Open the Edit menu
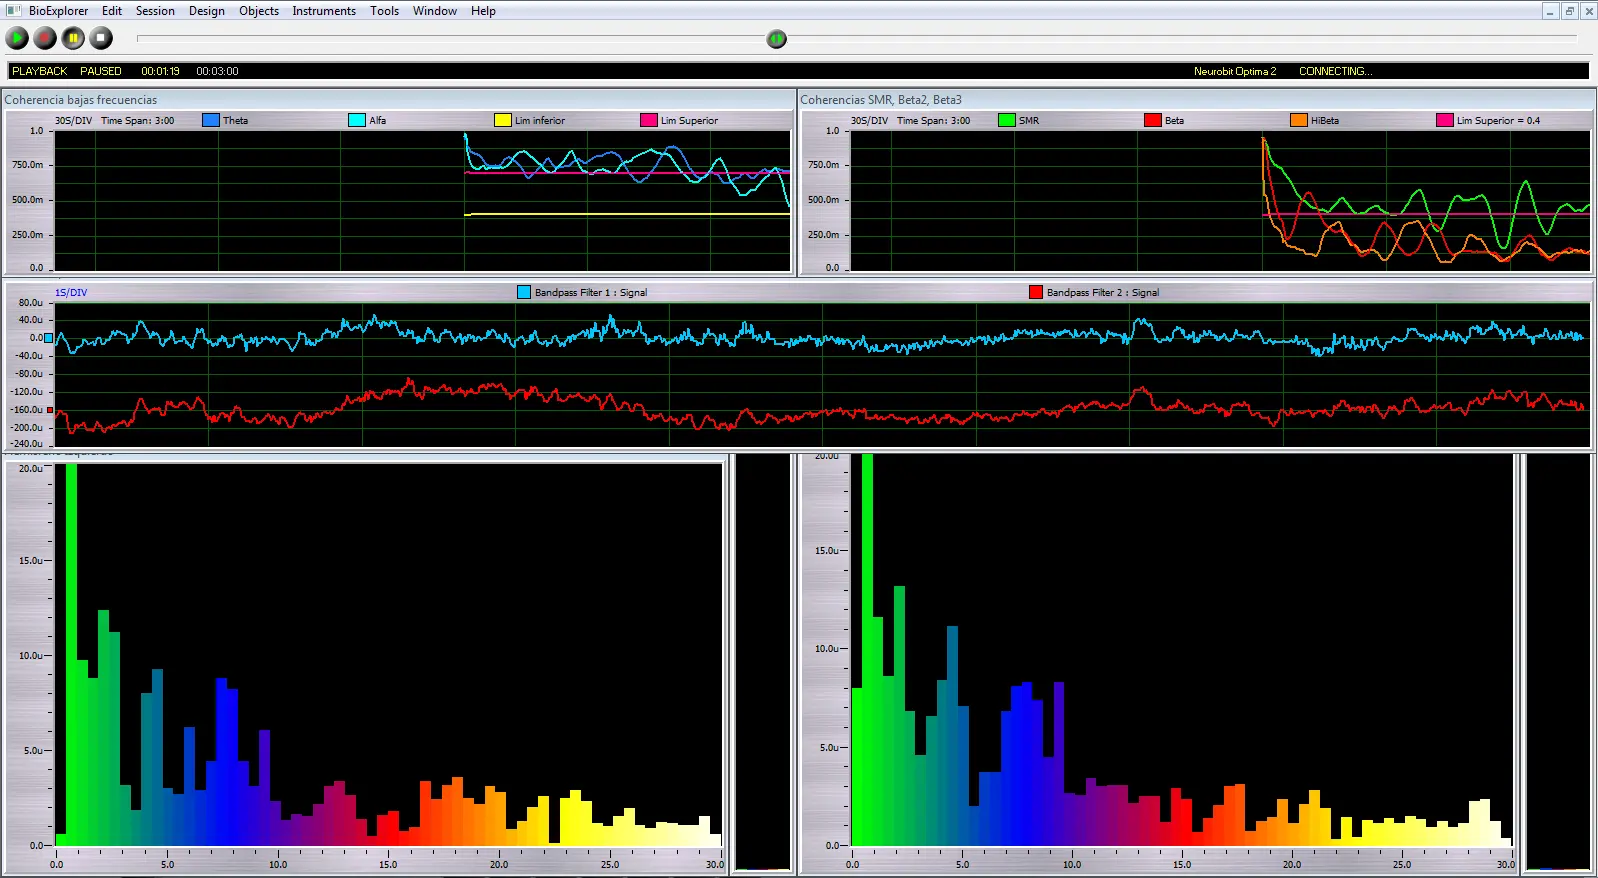The width and height of the screenshot is (1598, 878). tap(112, 11)
